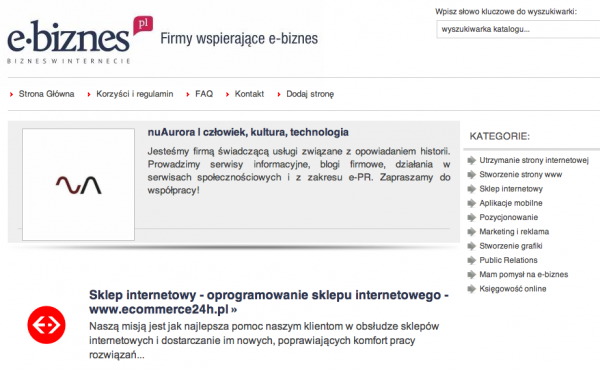Click the arrow icon beside Mam pomysł na e-biznes

coord(471,275)
